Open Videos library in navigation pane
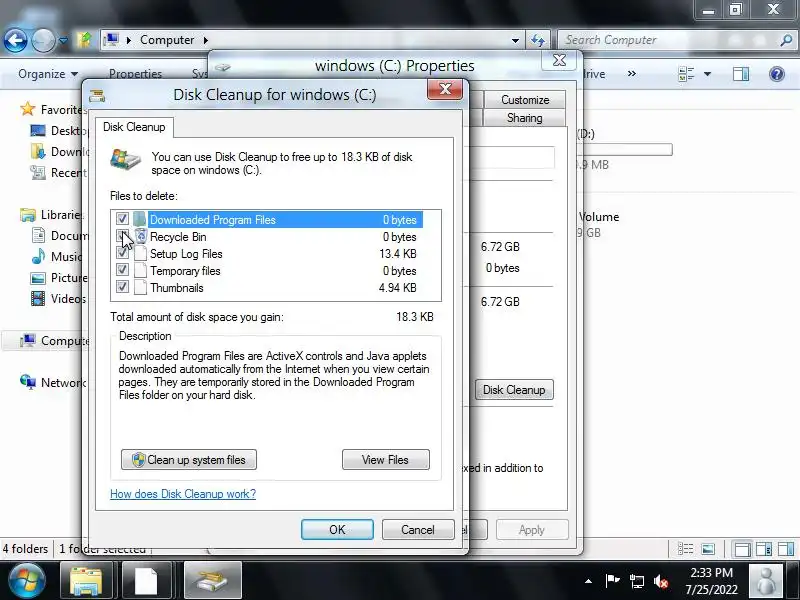The image size is (800, 600). click(58, 298)
